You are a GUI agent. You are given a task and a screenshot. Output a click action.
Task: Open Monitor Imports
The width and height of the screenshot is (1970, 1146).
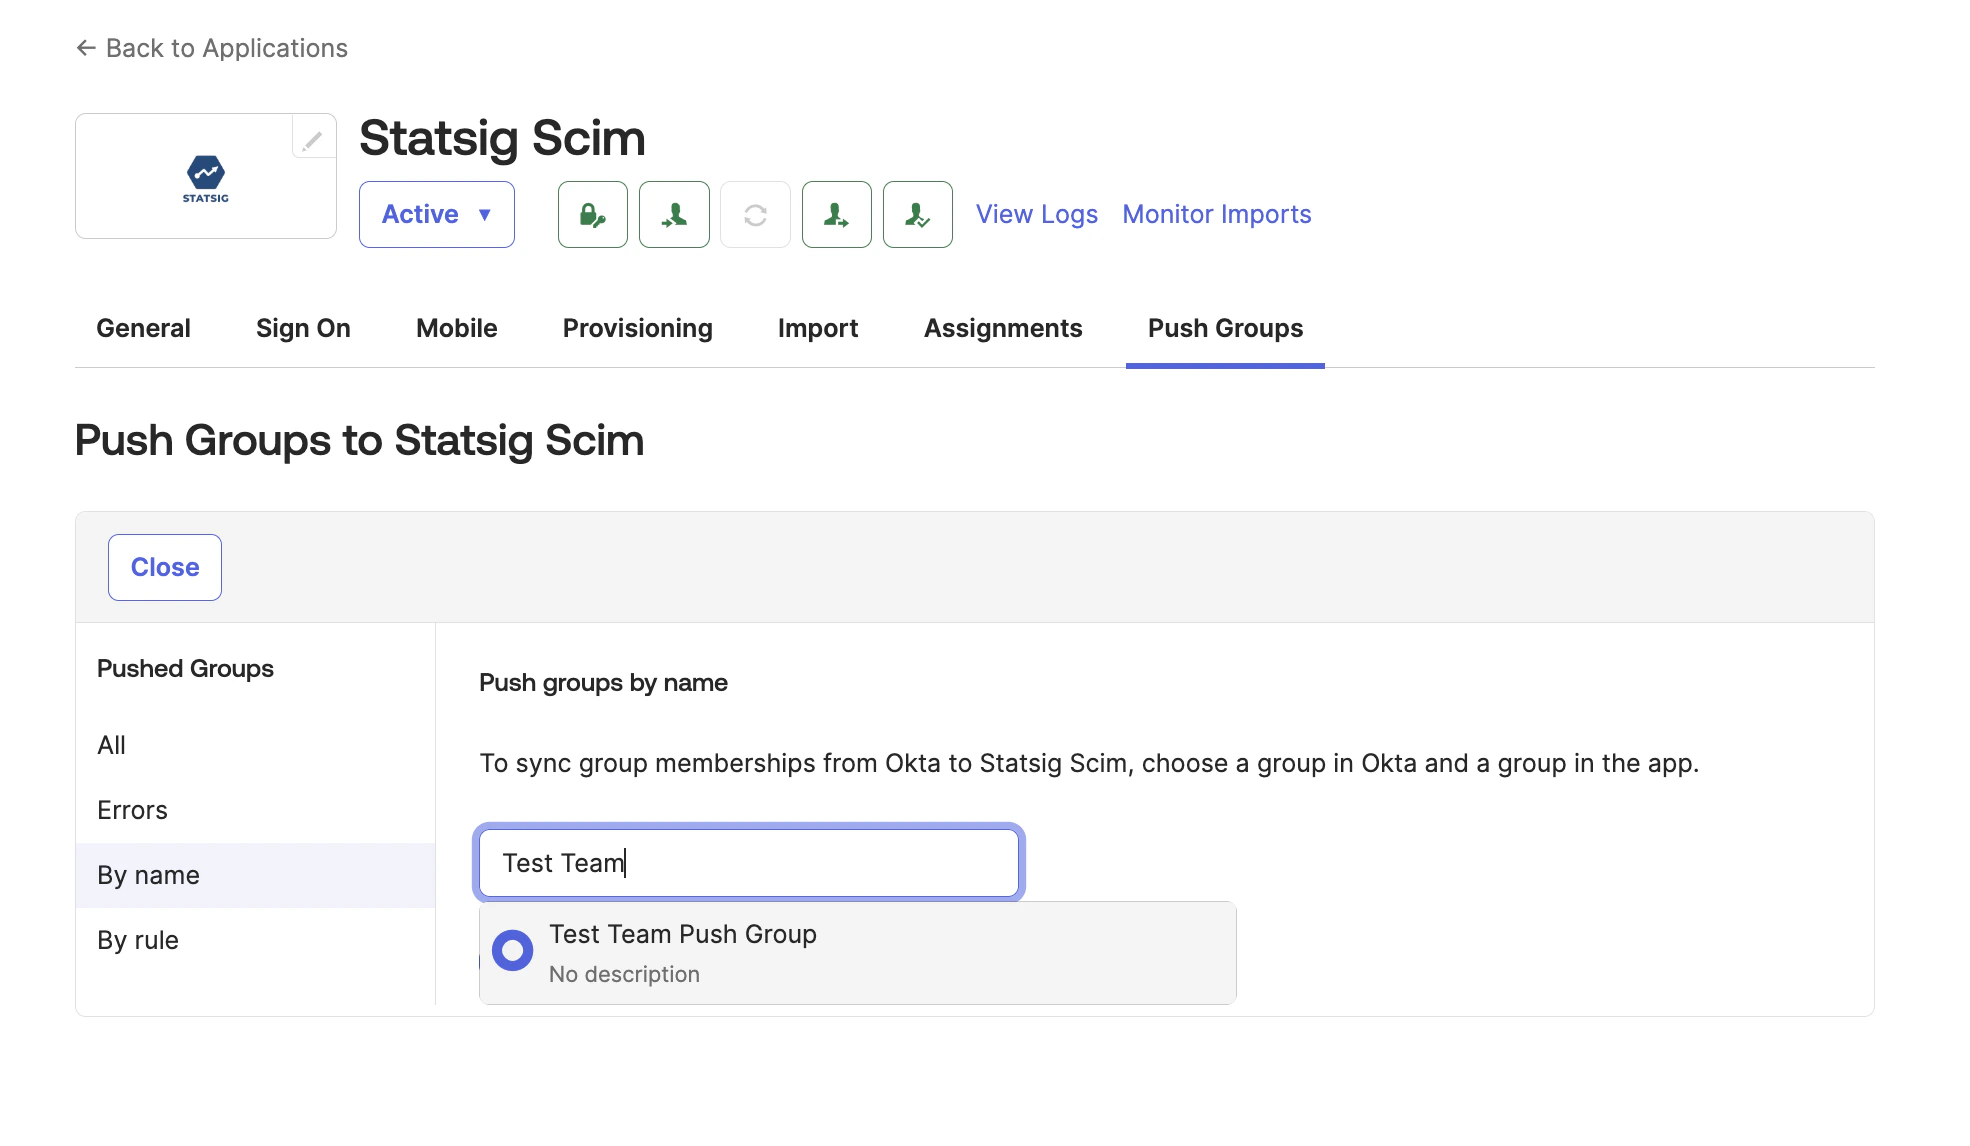[x=1216, y=214]
